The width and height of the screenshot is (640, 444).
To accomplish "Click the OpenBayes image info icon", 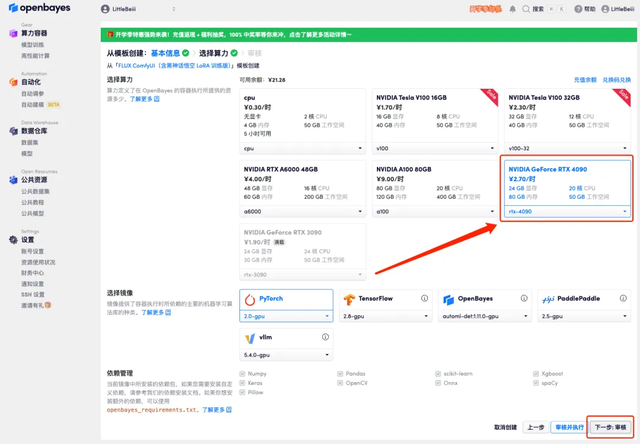I will pos(524,298).
